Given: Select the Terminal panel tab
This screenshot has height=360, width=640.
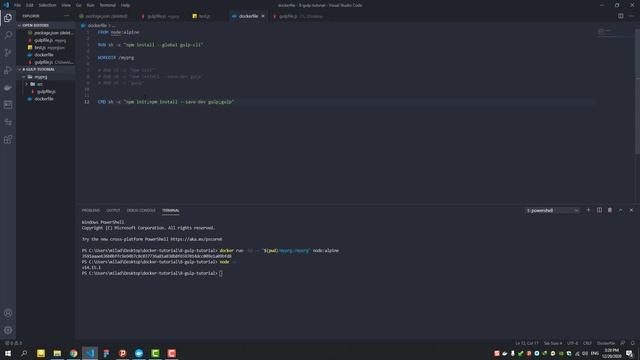Looking at the screenshot, I should pyautogui.click(x=171, y=211).
